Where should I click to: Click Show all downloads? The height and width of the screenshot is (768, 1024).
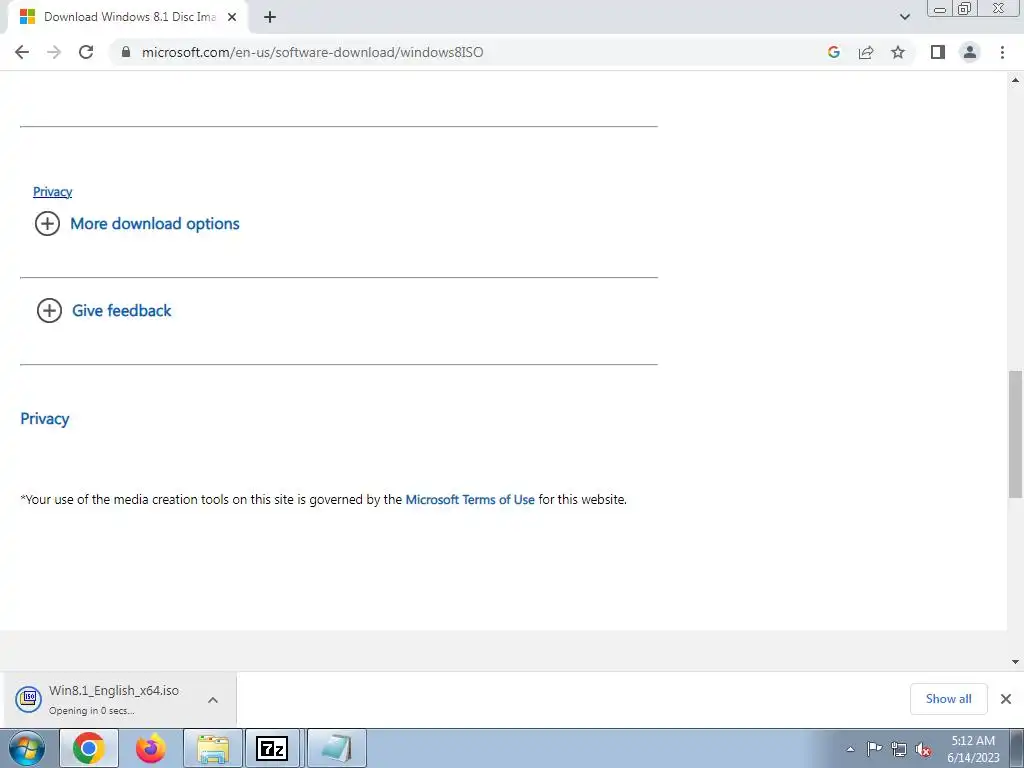[x=948, y=699]
